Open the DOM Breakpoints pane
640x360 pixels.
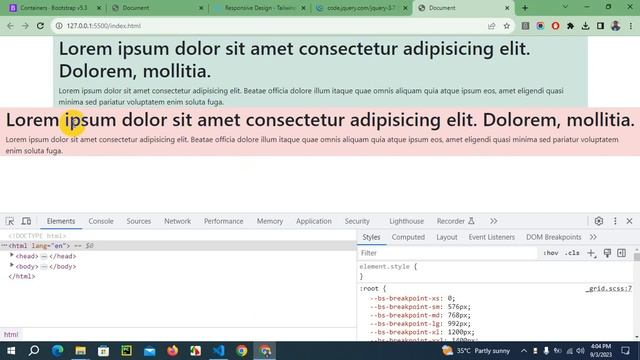[553, 237]
